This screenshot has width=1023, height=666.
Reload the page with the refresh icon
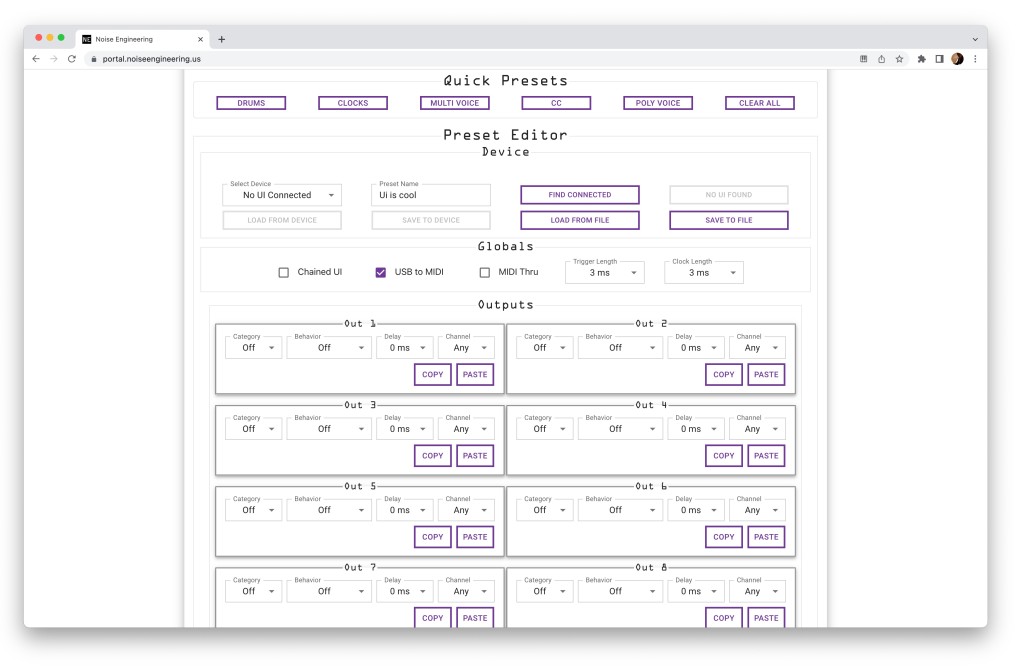(x=72, y=59)
